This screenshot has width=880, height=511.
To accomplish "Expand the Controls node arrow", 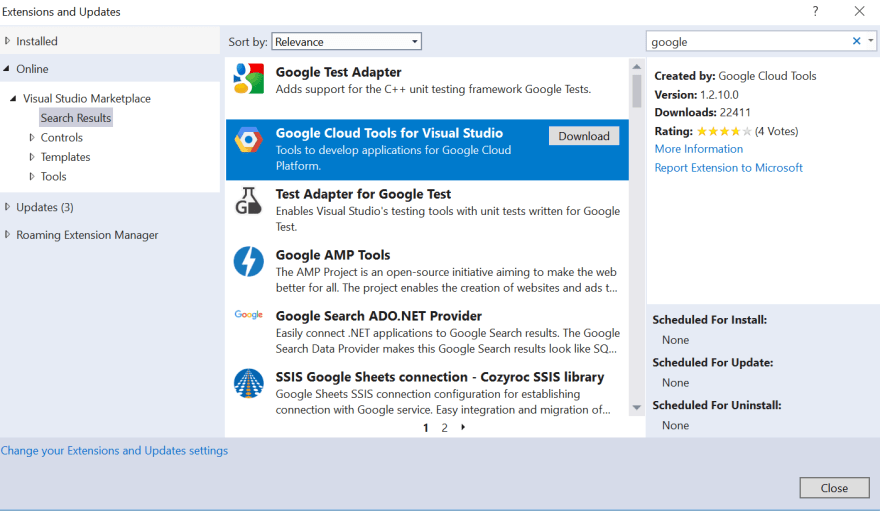I will pos(32,137).
